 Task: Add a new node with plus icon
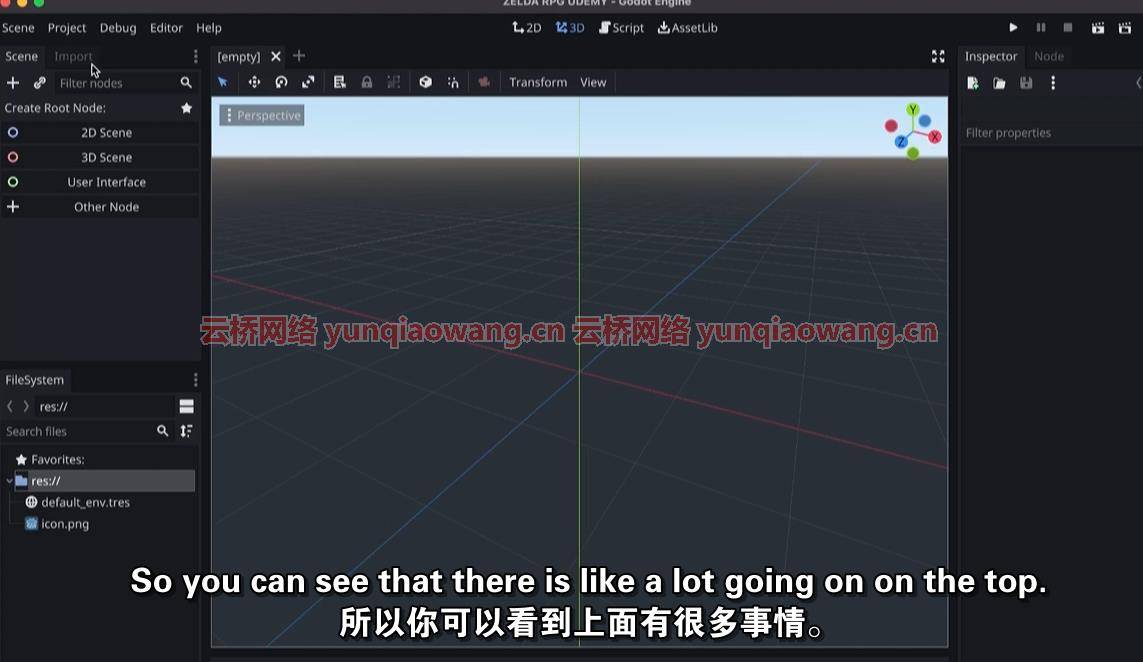pyautogui.click(x=13, y=83)
